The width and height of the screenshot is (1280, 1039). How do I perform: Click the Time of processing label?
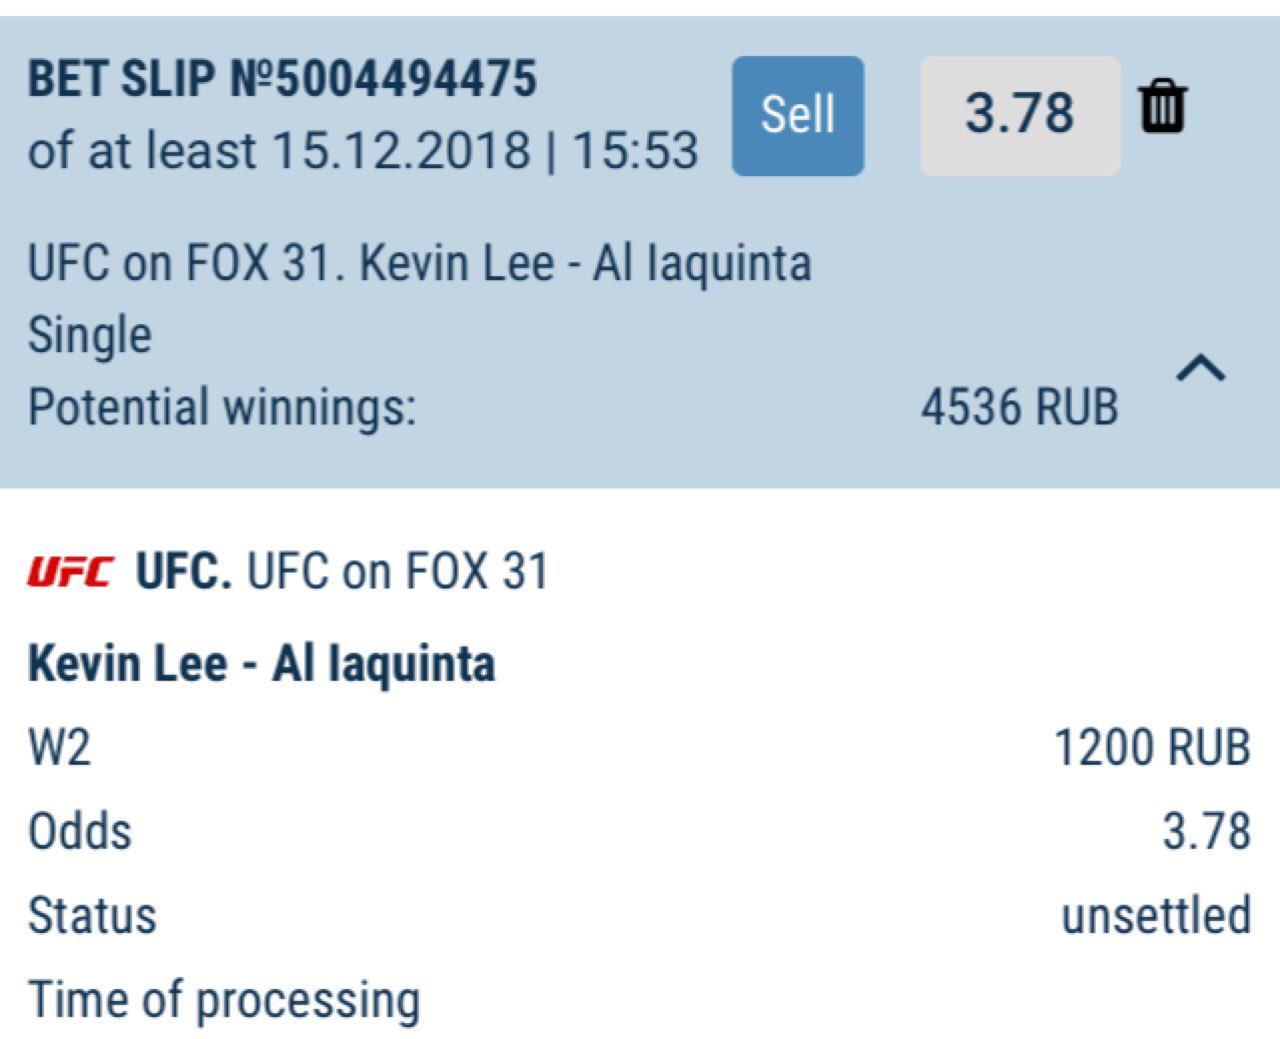(x=224, y=1000)
